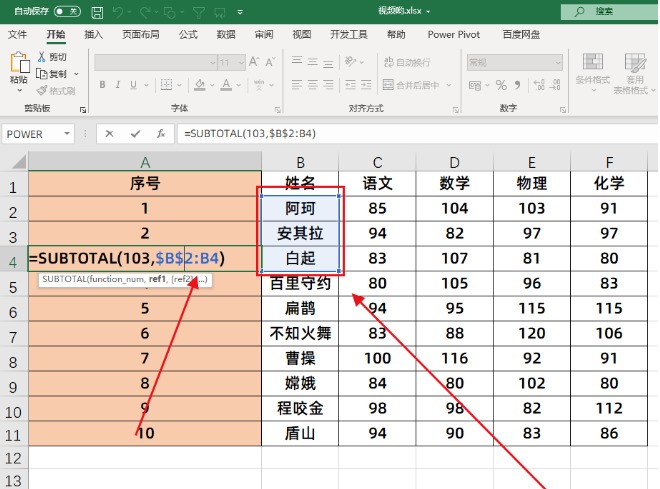
Task: Click the percent style icon
Action: click(x=501, y=85)
